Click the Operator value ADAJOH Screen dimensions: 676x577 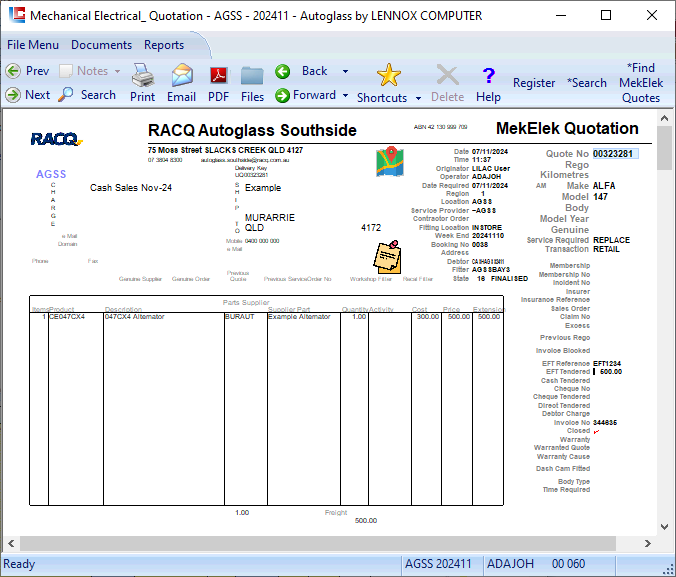[x=486, y=177]
